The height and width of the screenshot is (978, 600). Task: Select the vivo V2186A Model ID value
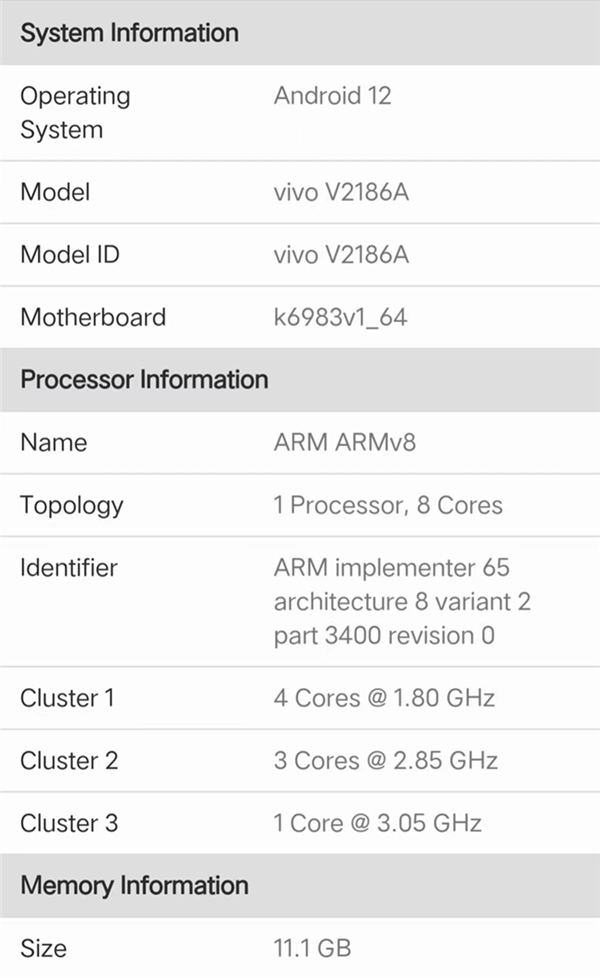click(341, 255)
